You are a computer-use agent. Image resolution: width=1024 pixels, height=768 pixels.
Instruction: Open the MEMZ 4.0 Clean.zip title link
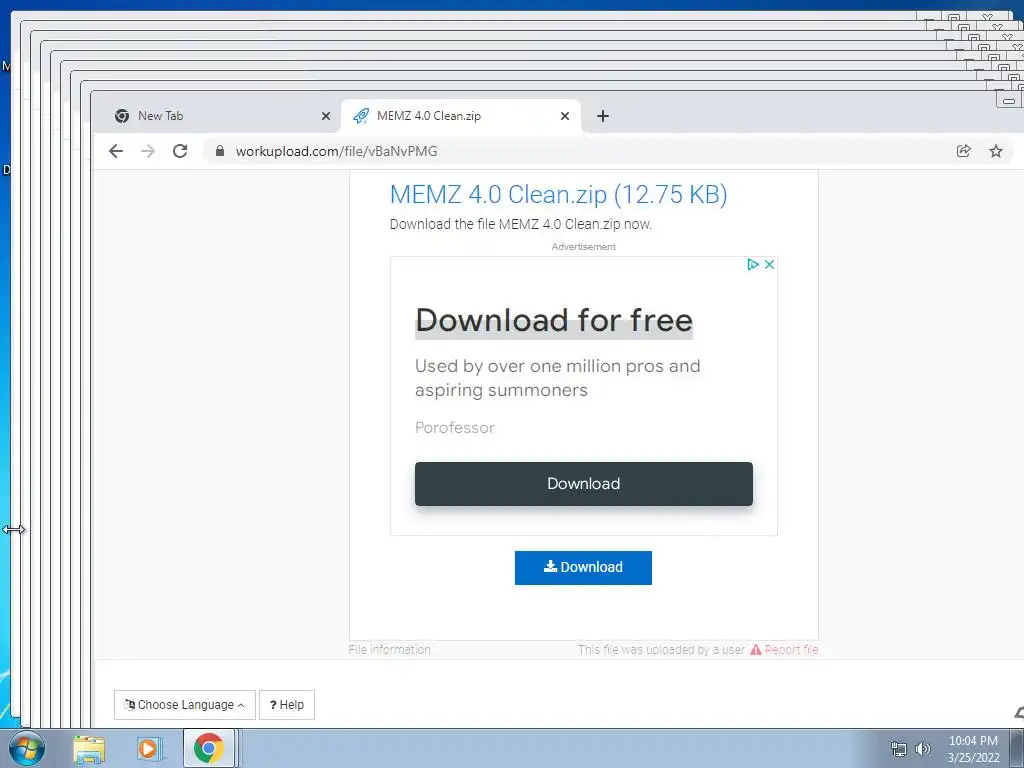(x=558, y=195)
